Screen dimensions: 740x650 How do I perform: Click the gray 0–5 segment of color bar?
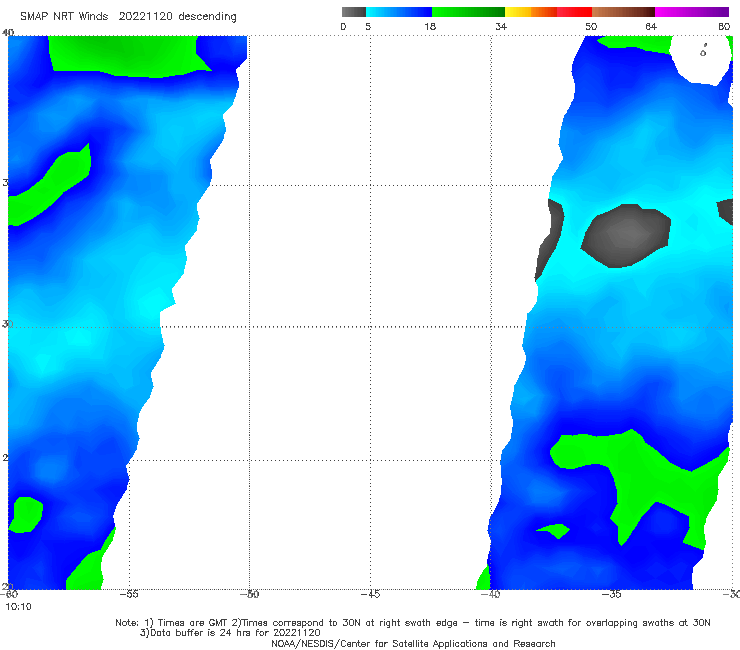pos(353,12)
